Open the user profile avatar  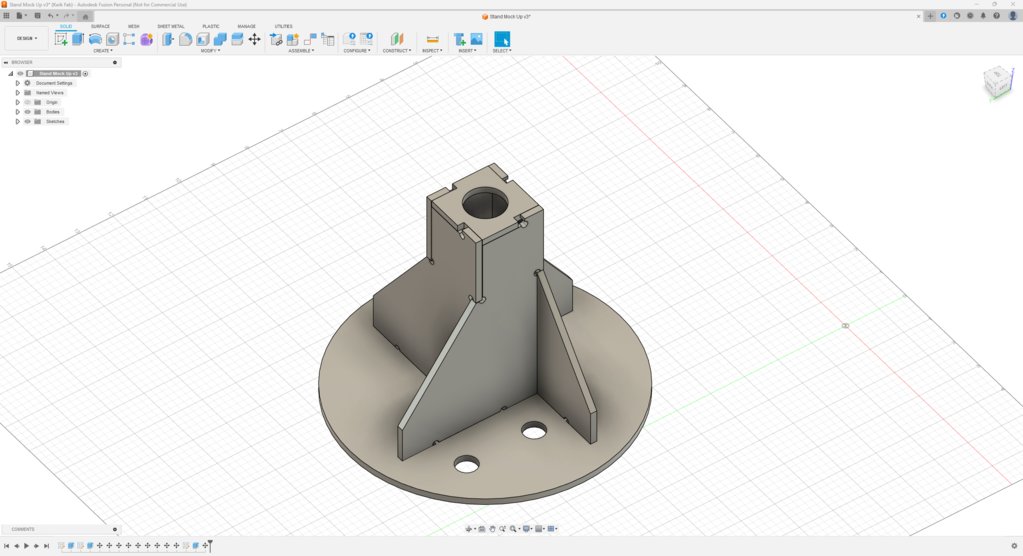[1012, 16]
